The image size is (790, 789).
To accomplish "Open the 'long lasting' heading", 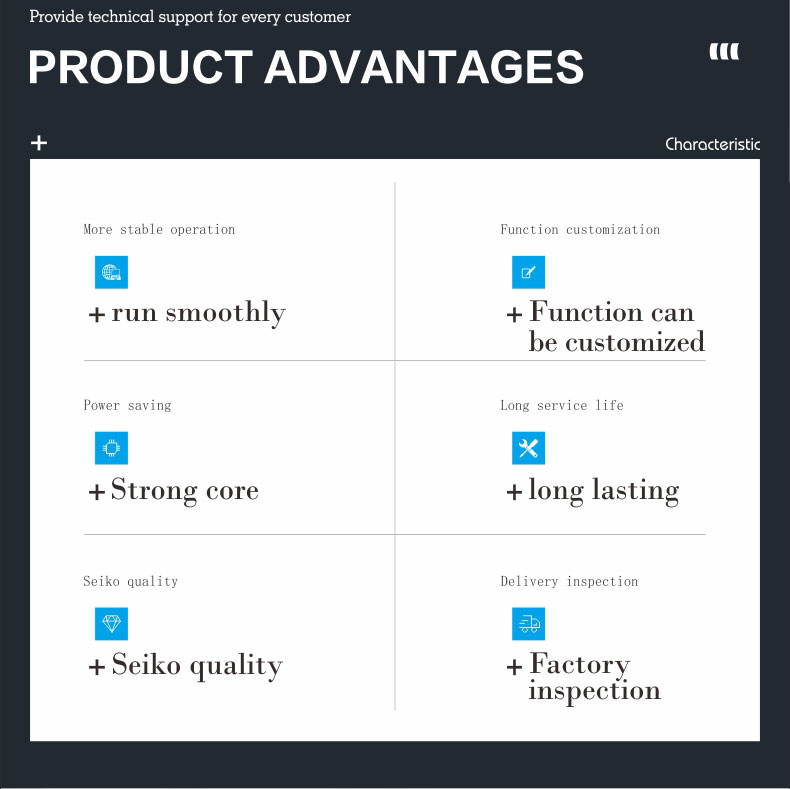I will pyautogui.click(x=603, y=491).
